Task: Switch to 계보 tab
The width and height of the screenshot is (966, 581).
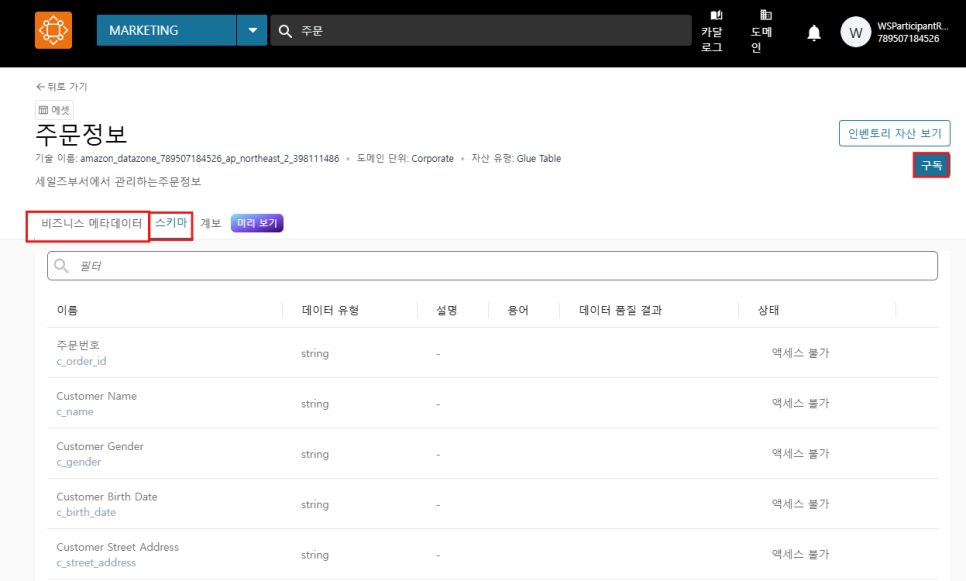Action: coord(210,223)
